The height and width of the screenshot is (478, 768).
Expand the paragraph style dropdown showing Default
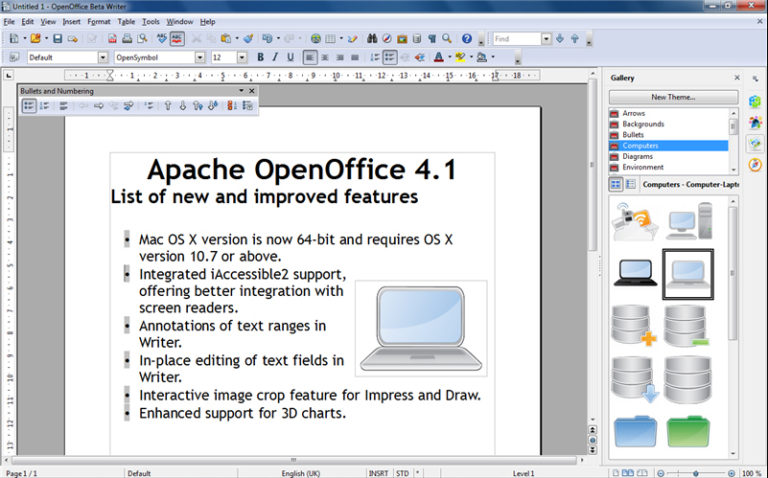[x=103, y=58]
